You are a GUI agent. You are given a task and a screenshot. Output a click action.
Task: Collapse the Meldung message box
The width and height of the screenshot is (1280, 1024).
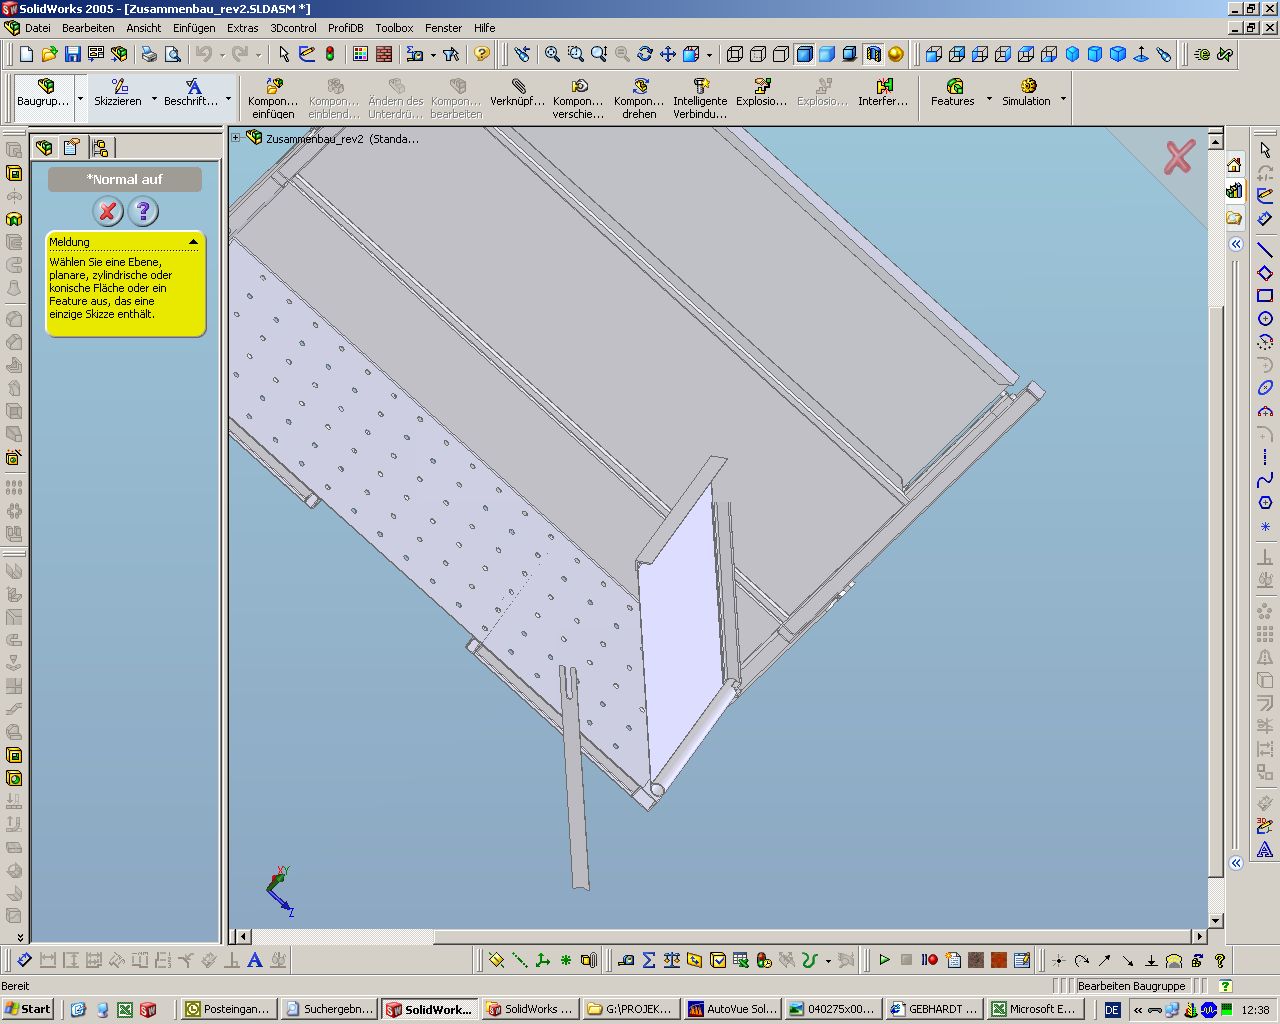pyautogui.click(x=193, y=242)
